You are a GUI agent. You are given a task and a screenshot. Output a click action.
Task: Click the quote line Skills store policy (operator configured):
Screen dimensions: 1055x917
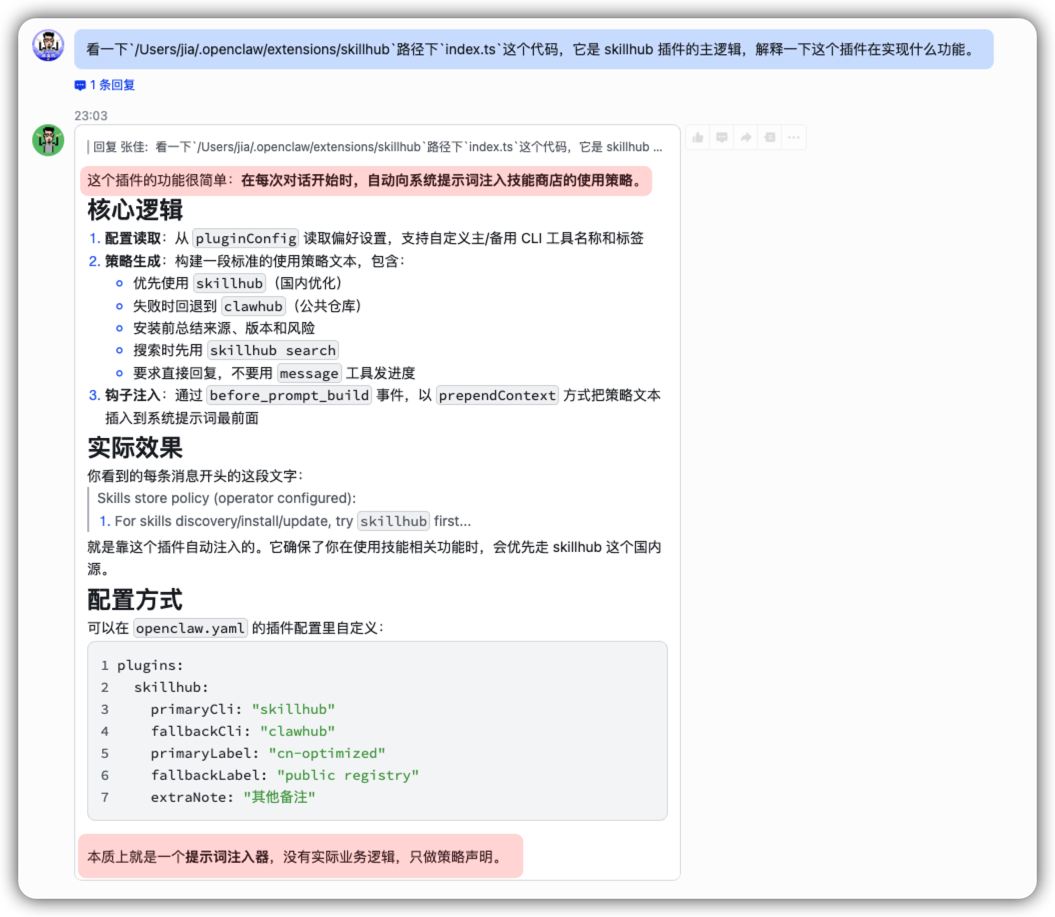click(x=227, y=499)
